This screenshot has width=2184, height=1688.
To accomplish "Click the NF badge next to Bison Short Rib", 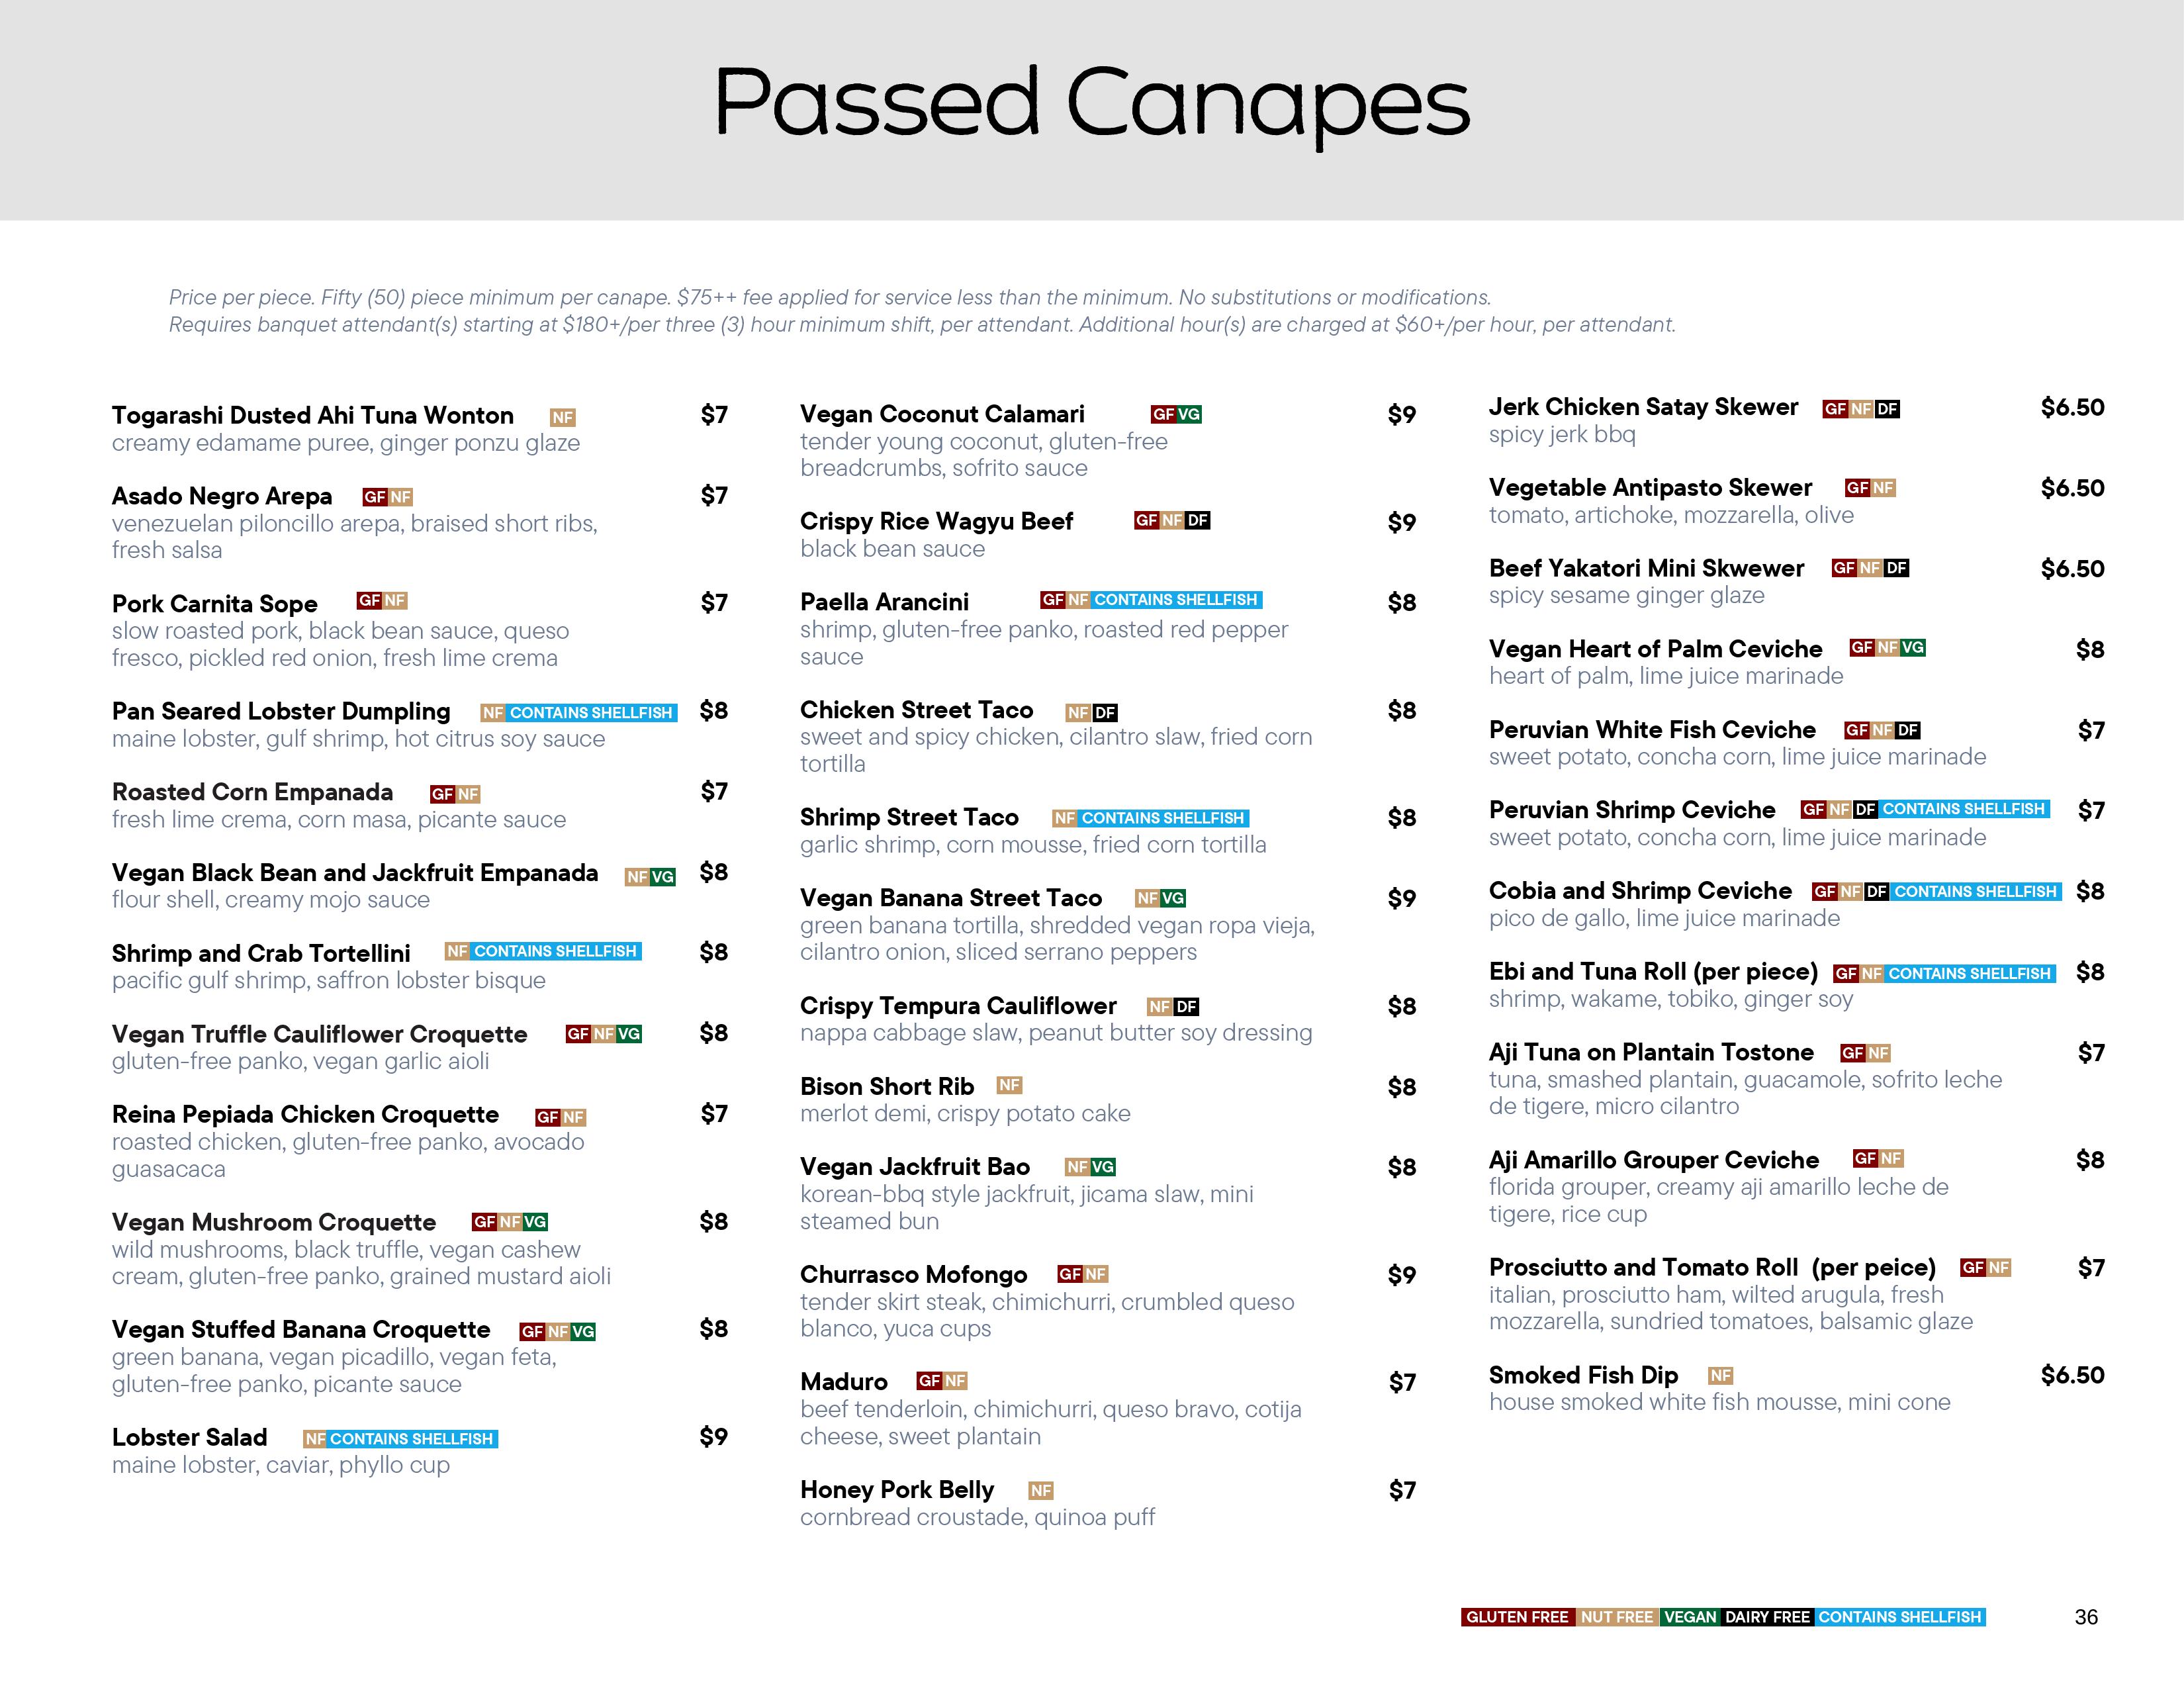I will pos(1009,1085).
